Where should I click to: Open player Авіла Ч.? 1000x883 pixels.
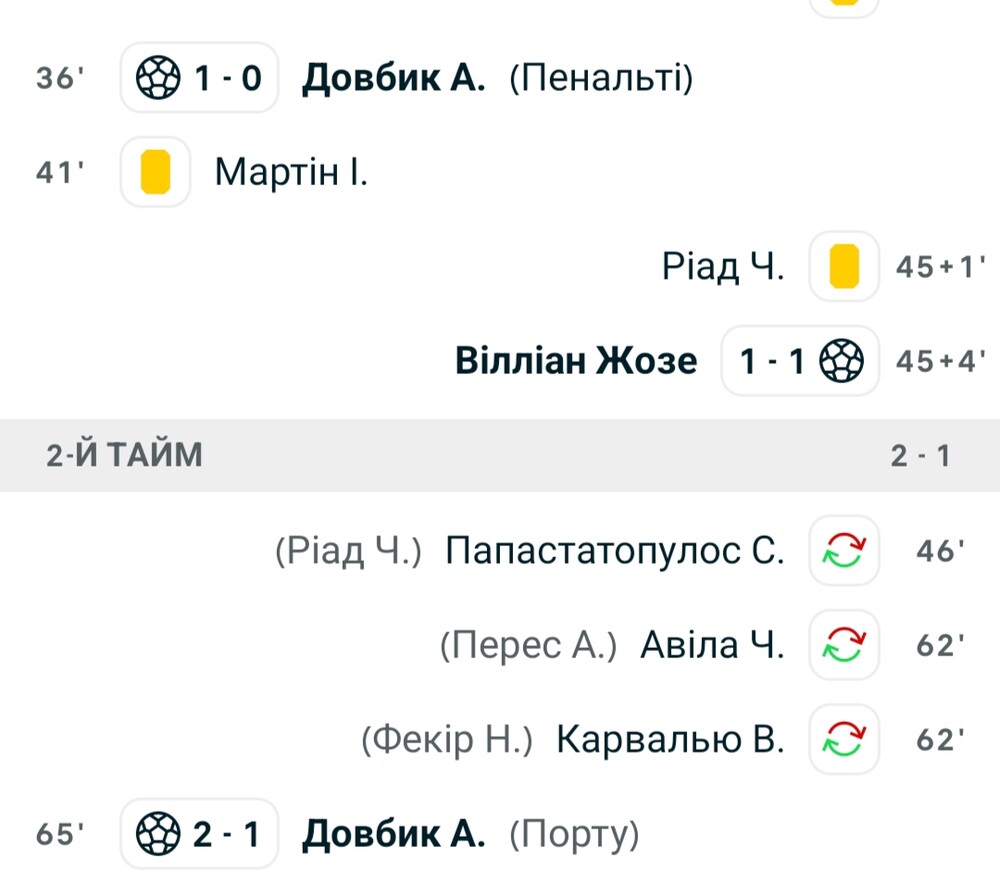pos(712,645)
